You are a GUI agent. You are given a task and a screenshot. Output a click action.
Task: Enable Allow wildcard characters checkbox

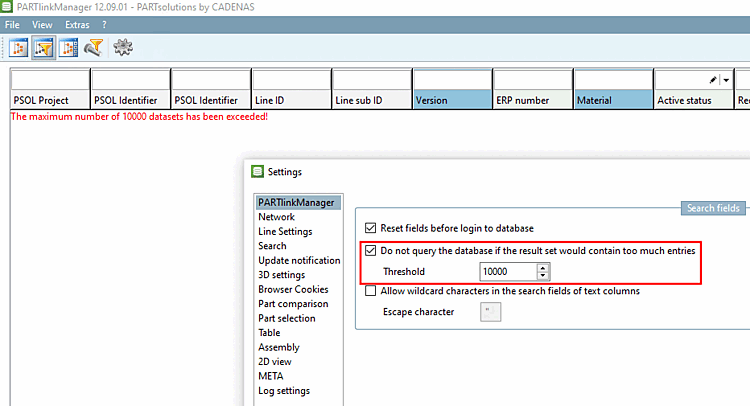point(370,291)
